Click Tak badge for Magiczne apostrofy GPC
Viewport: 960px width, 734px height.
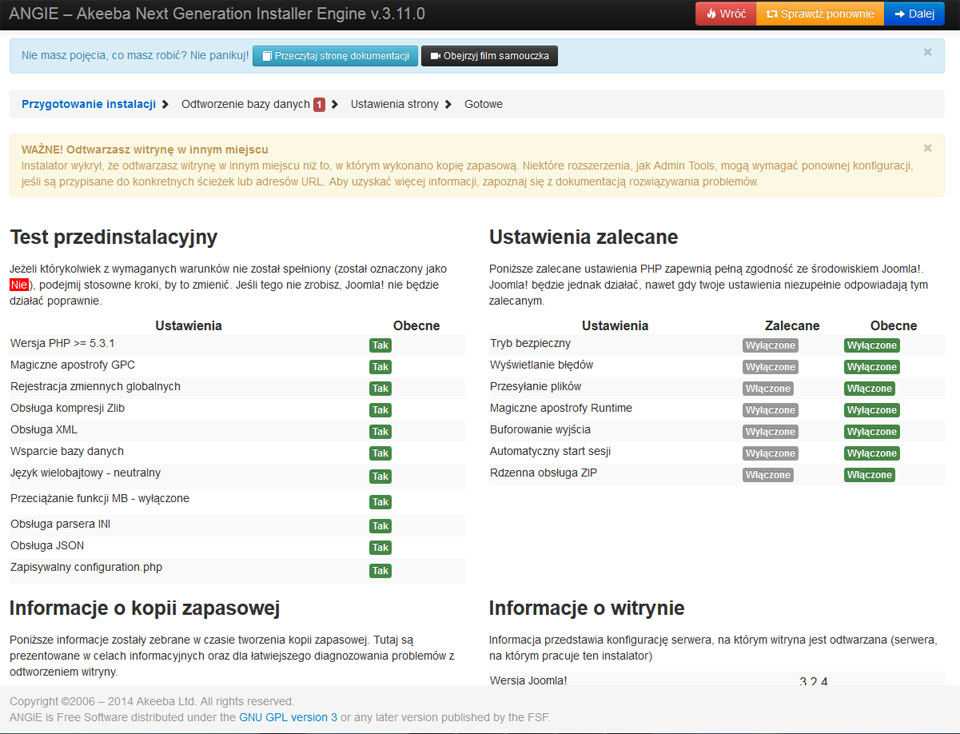380,367
